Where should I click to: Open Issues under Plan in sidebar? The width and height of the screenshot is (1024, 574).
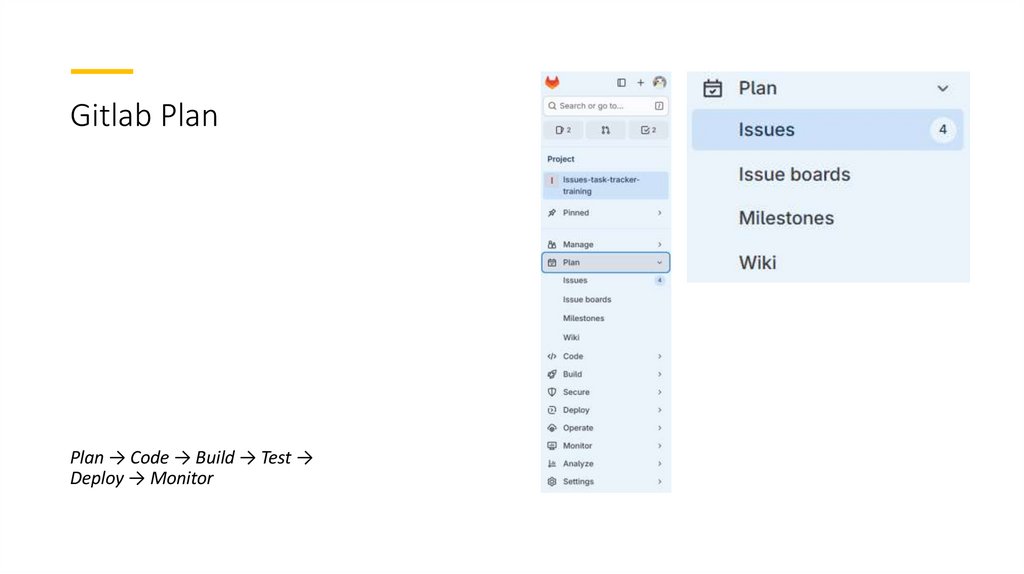coord(605,280)
